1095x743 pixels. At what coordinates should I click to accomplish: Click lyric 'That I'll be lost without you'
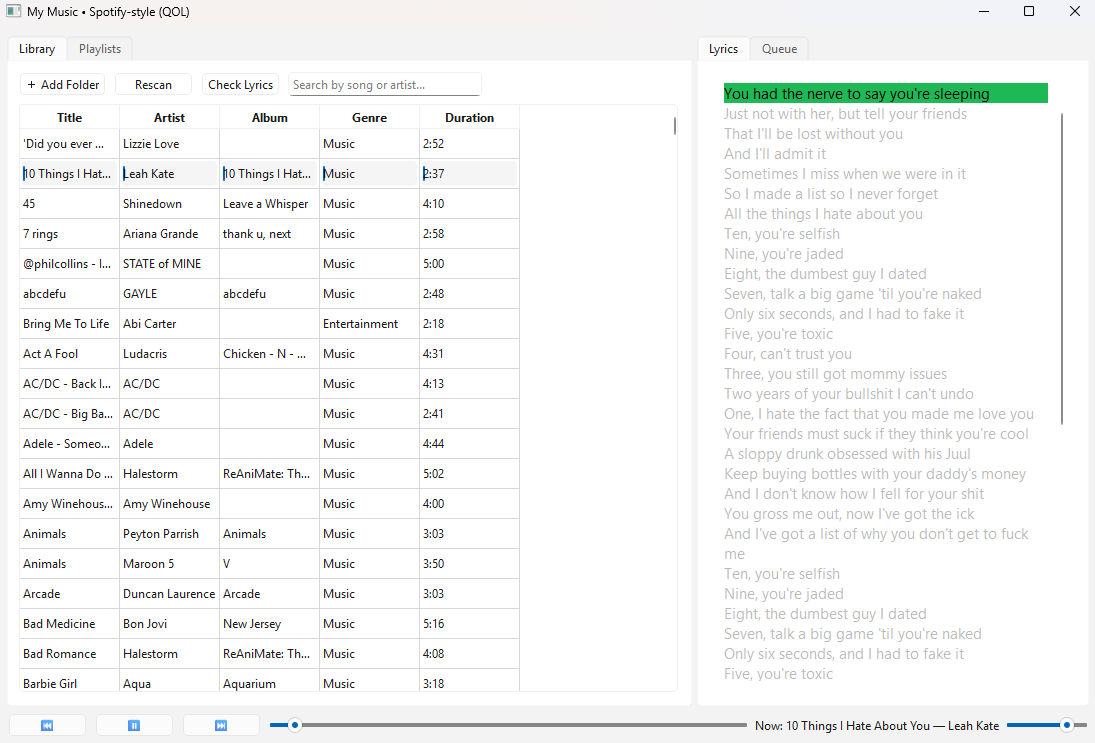point(813,134)
